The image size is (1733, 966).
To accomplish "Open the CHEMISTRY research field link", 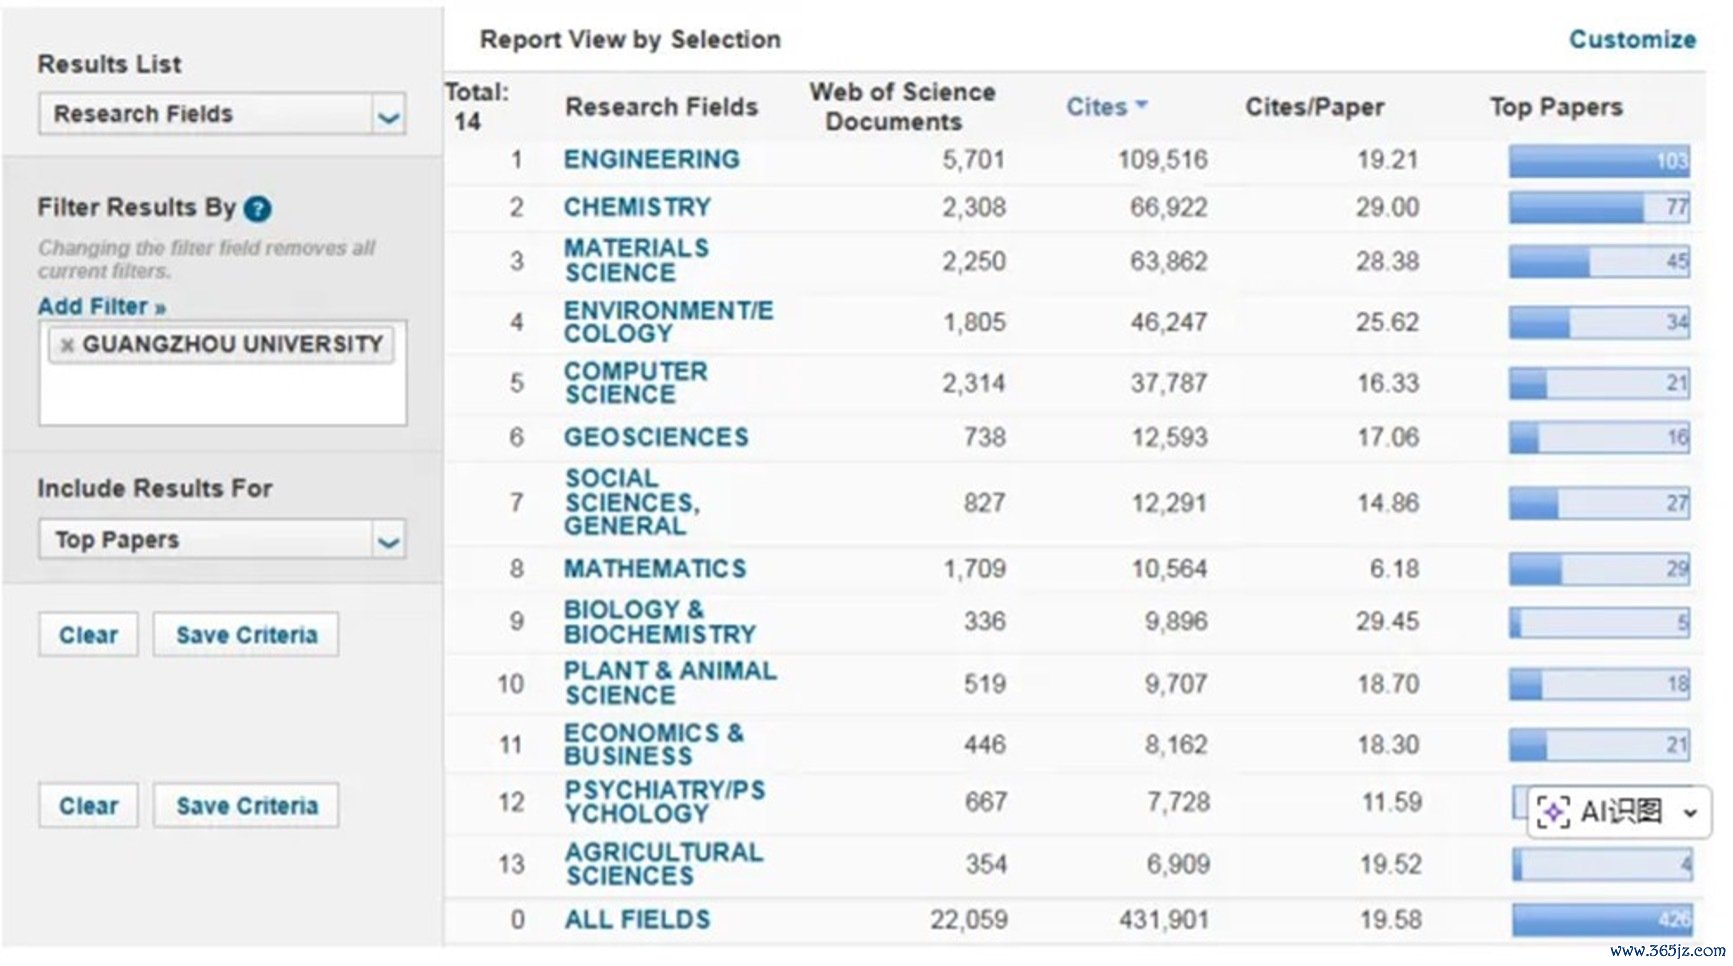I will (637, 207).
